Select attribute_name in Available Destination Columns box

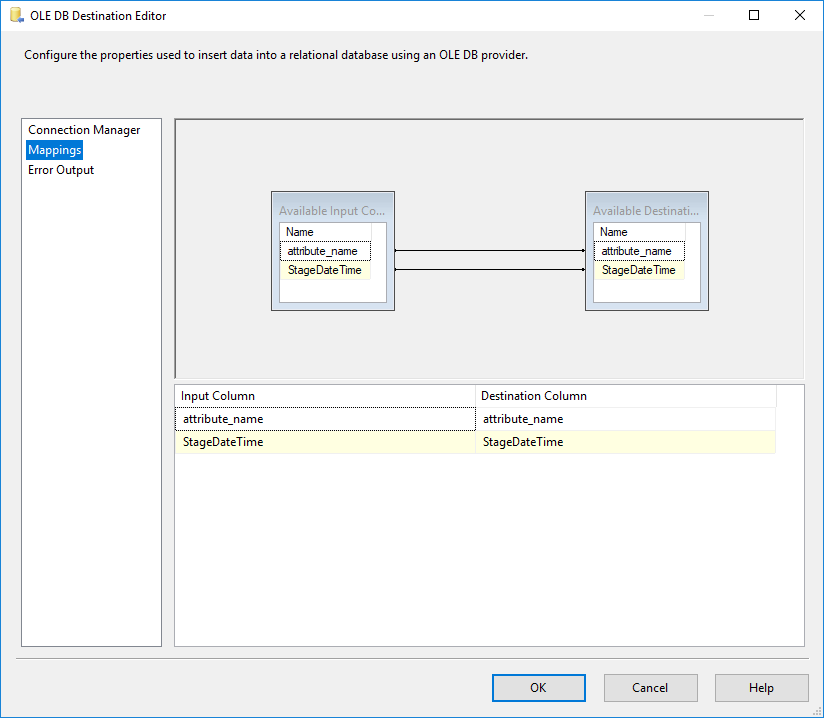639,251
